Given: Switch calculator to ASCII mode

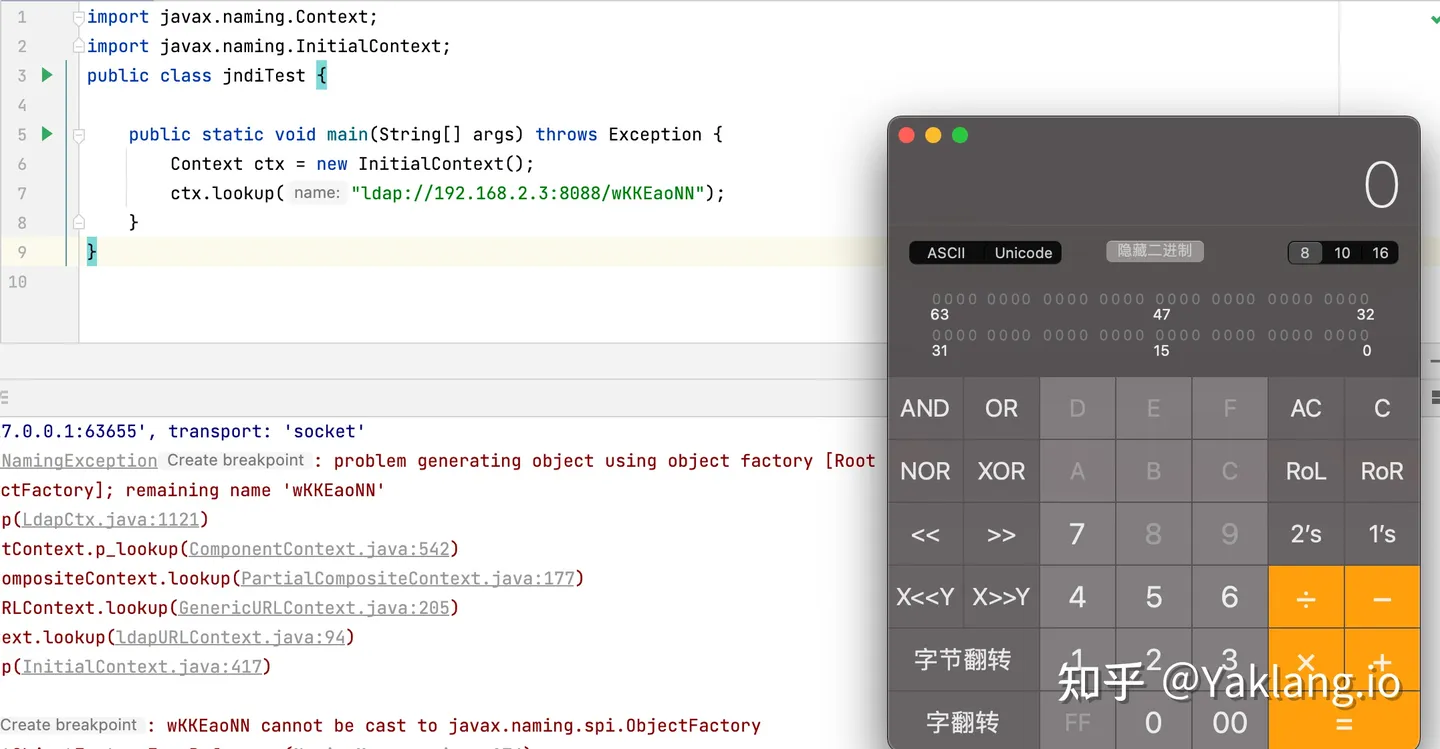Looking at the screenshot, I should [x=946, y=253].
